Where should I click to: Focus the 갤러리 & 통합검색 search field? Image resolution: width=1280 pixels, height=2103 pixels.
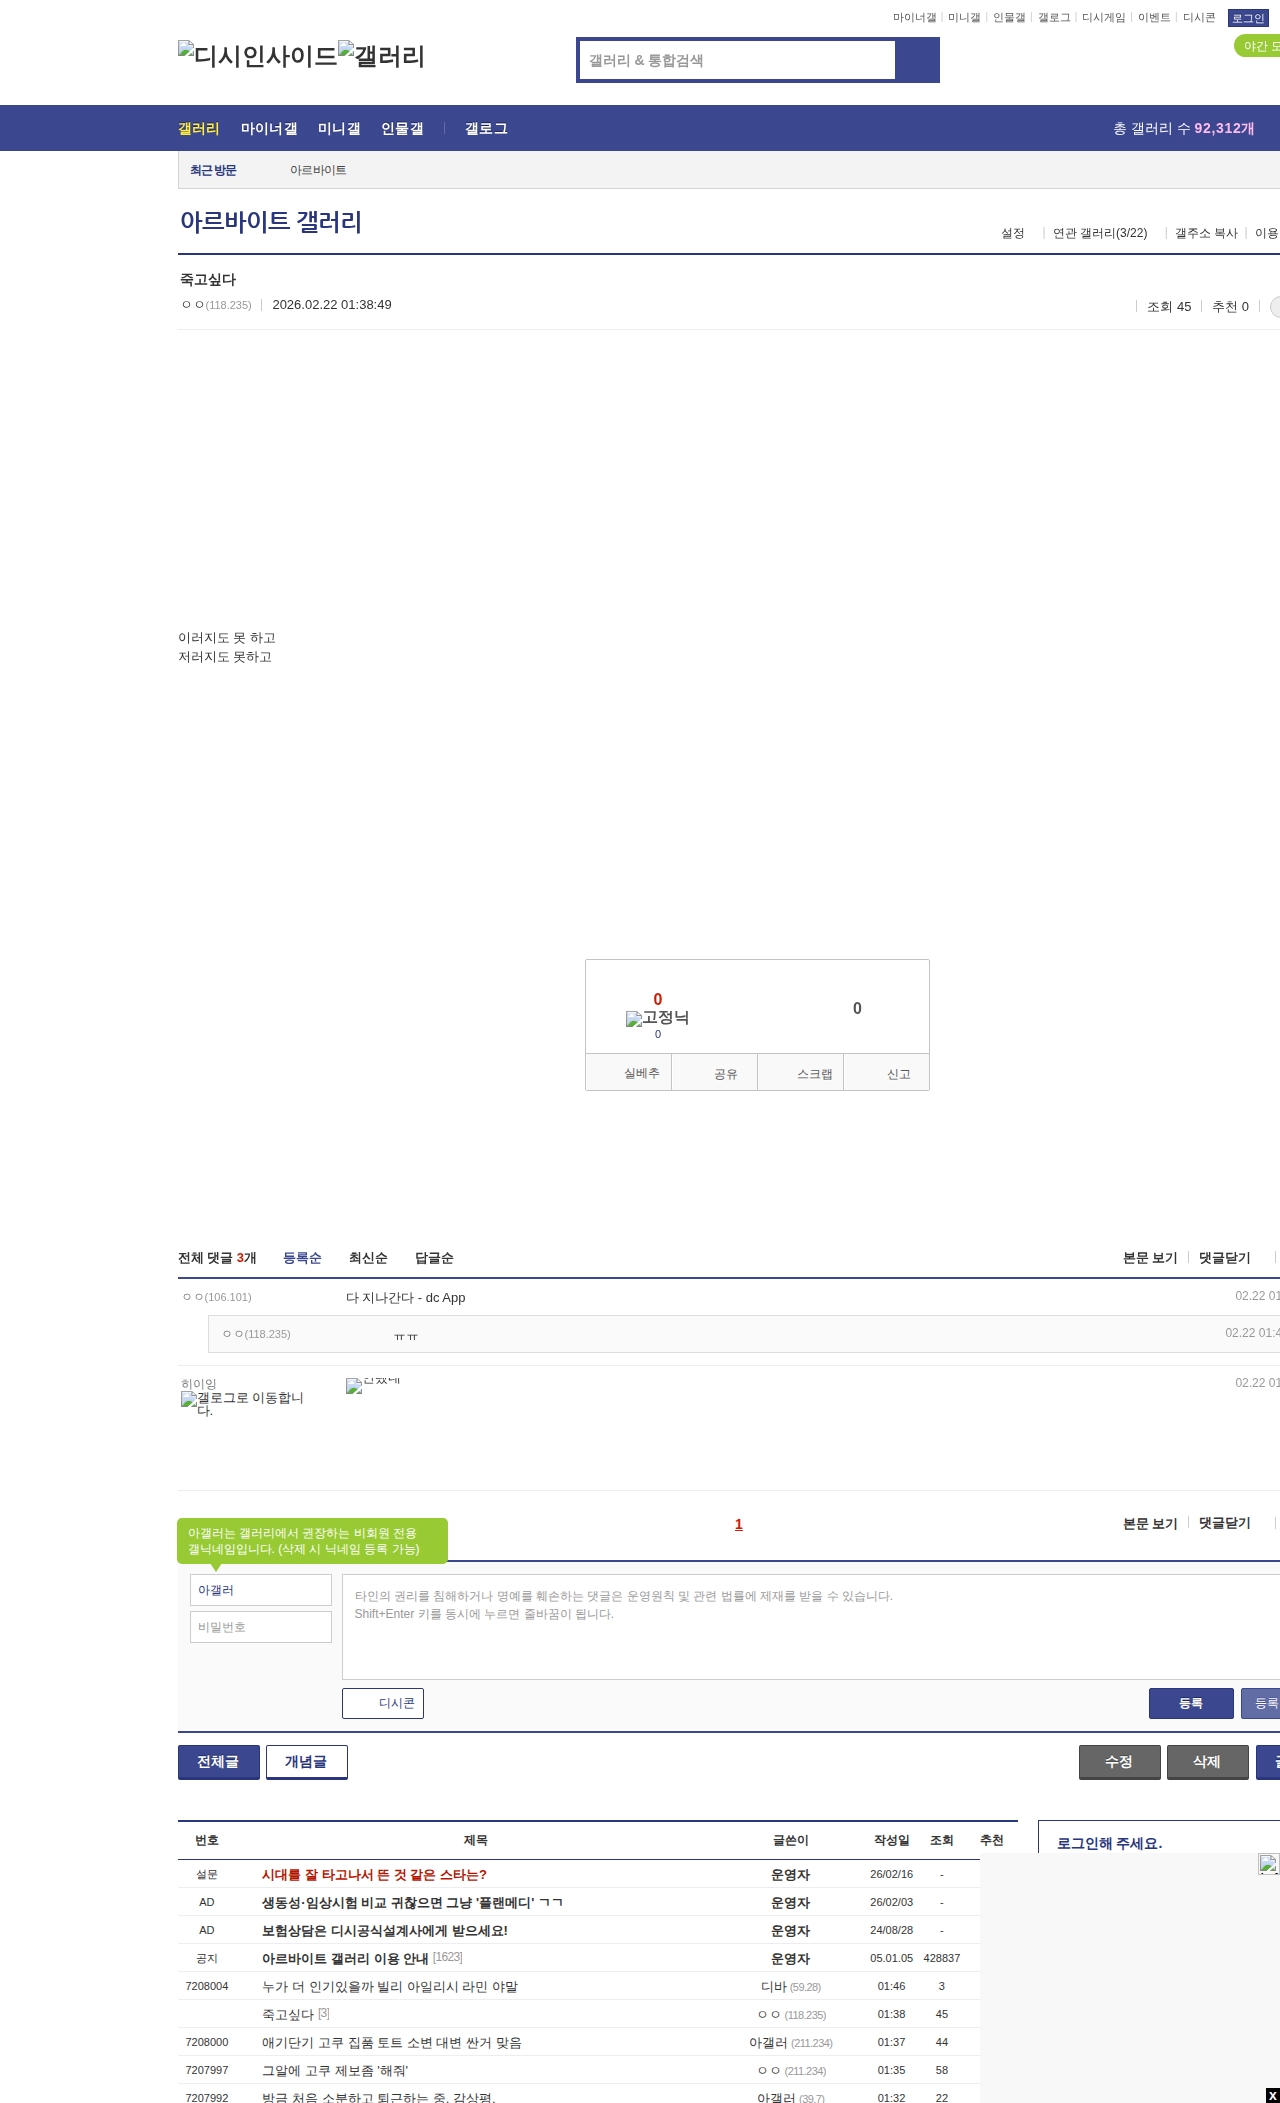(x=737, y=60)
